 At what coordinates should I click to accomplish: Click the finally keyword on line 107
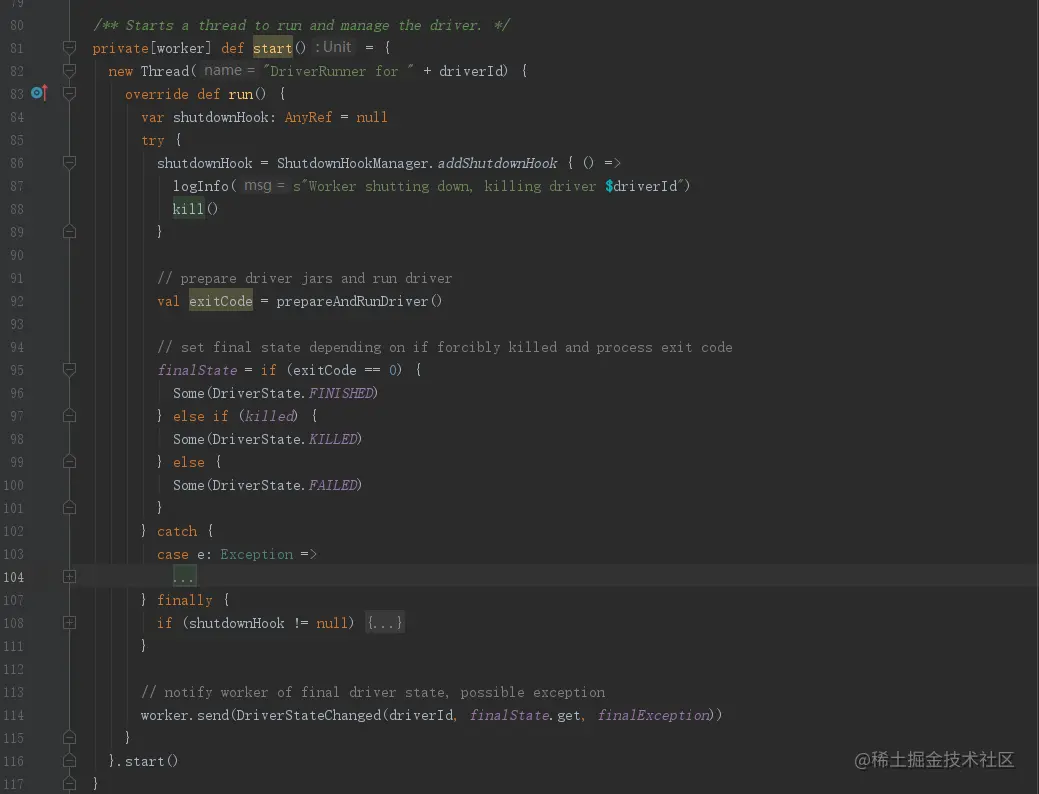(x=184, y=600)
